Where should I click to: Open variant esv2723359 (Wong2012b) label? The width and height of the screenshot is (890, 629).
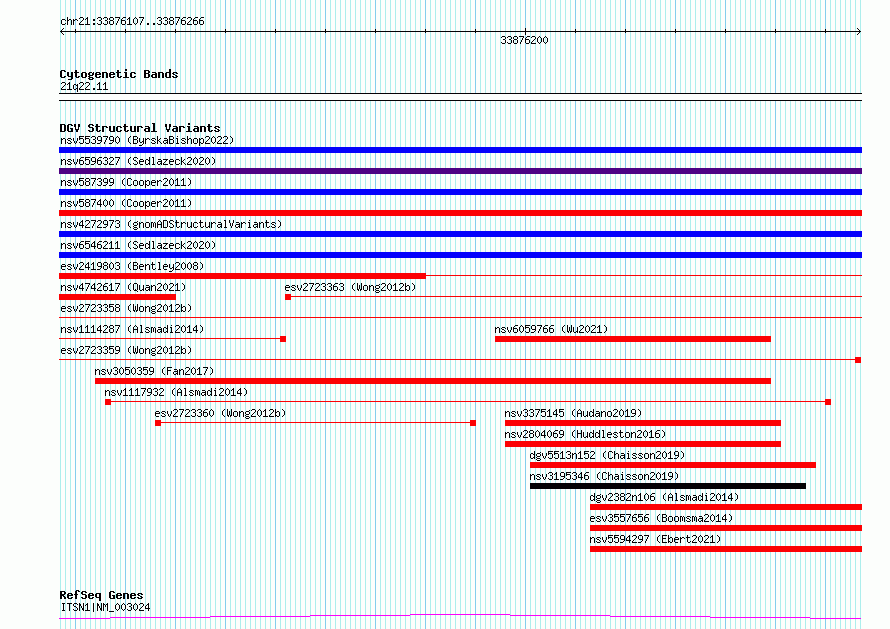point(126,350)
